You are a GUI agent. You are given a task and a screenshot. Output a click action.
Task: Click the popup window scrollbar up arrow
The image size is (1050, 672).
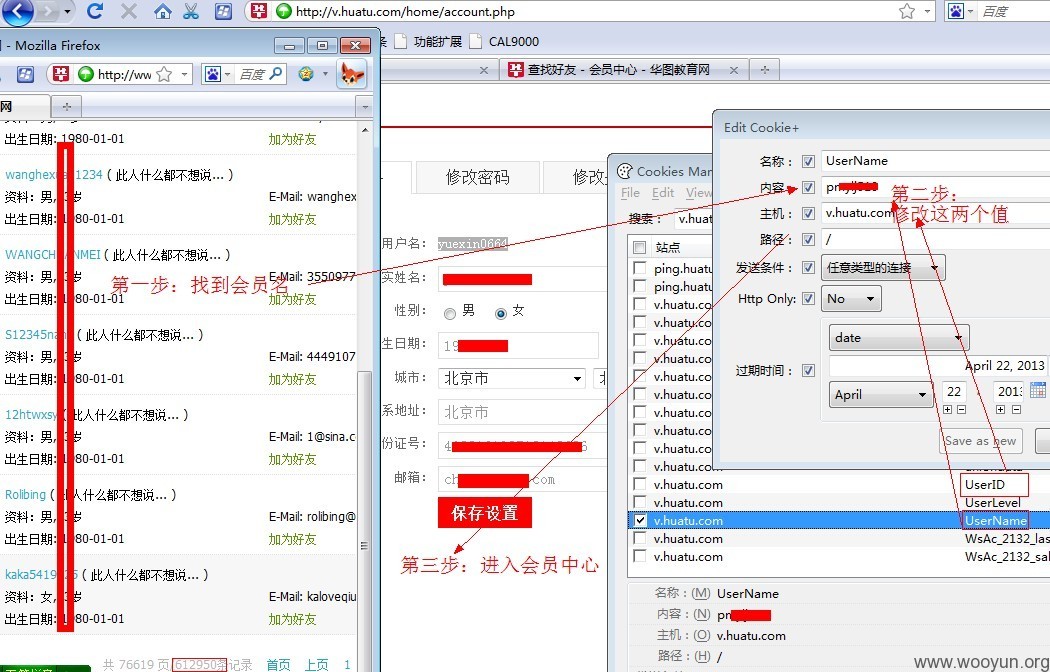coord(365,130)
